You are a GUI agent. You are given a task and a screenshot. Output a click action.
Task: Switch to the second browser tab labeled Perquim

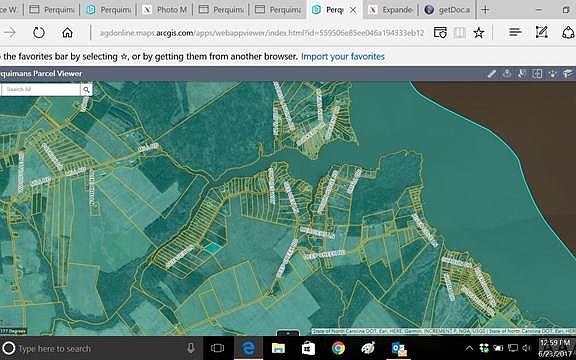(109, 10)
